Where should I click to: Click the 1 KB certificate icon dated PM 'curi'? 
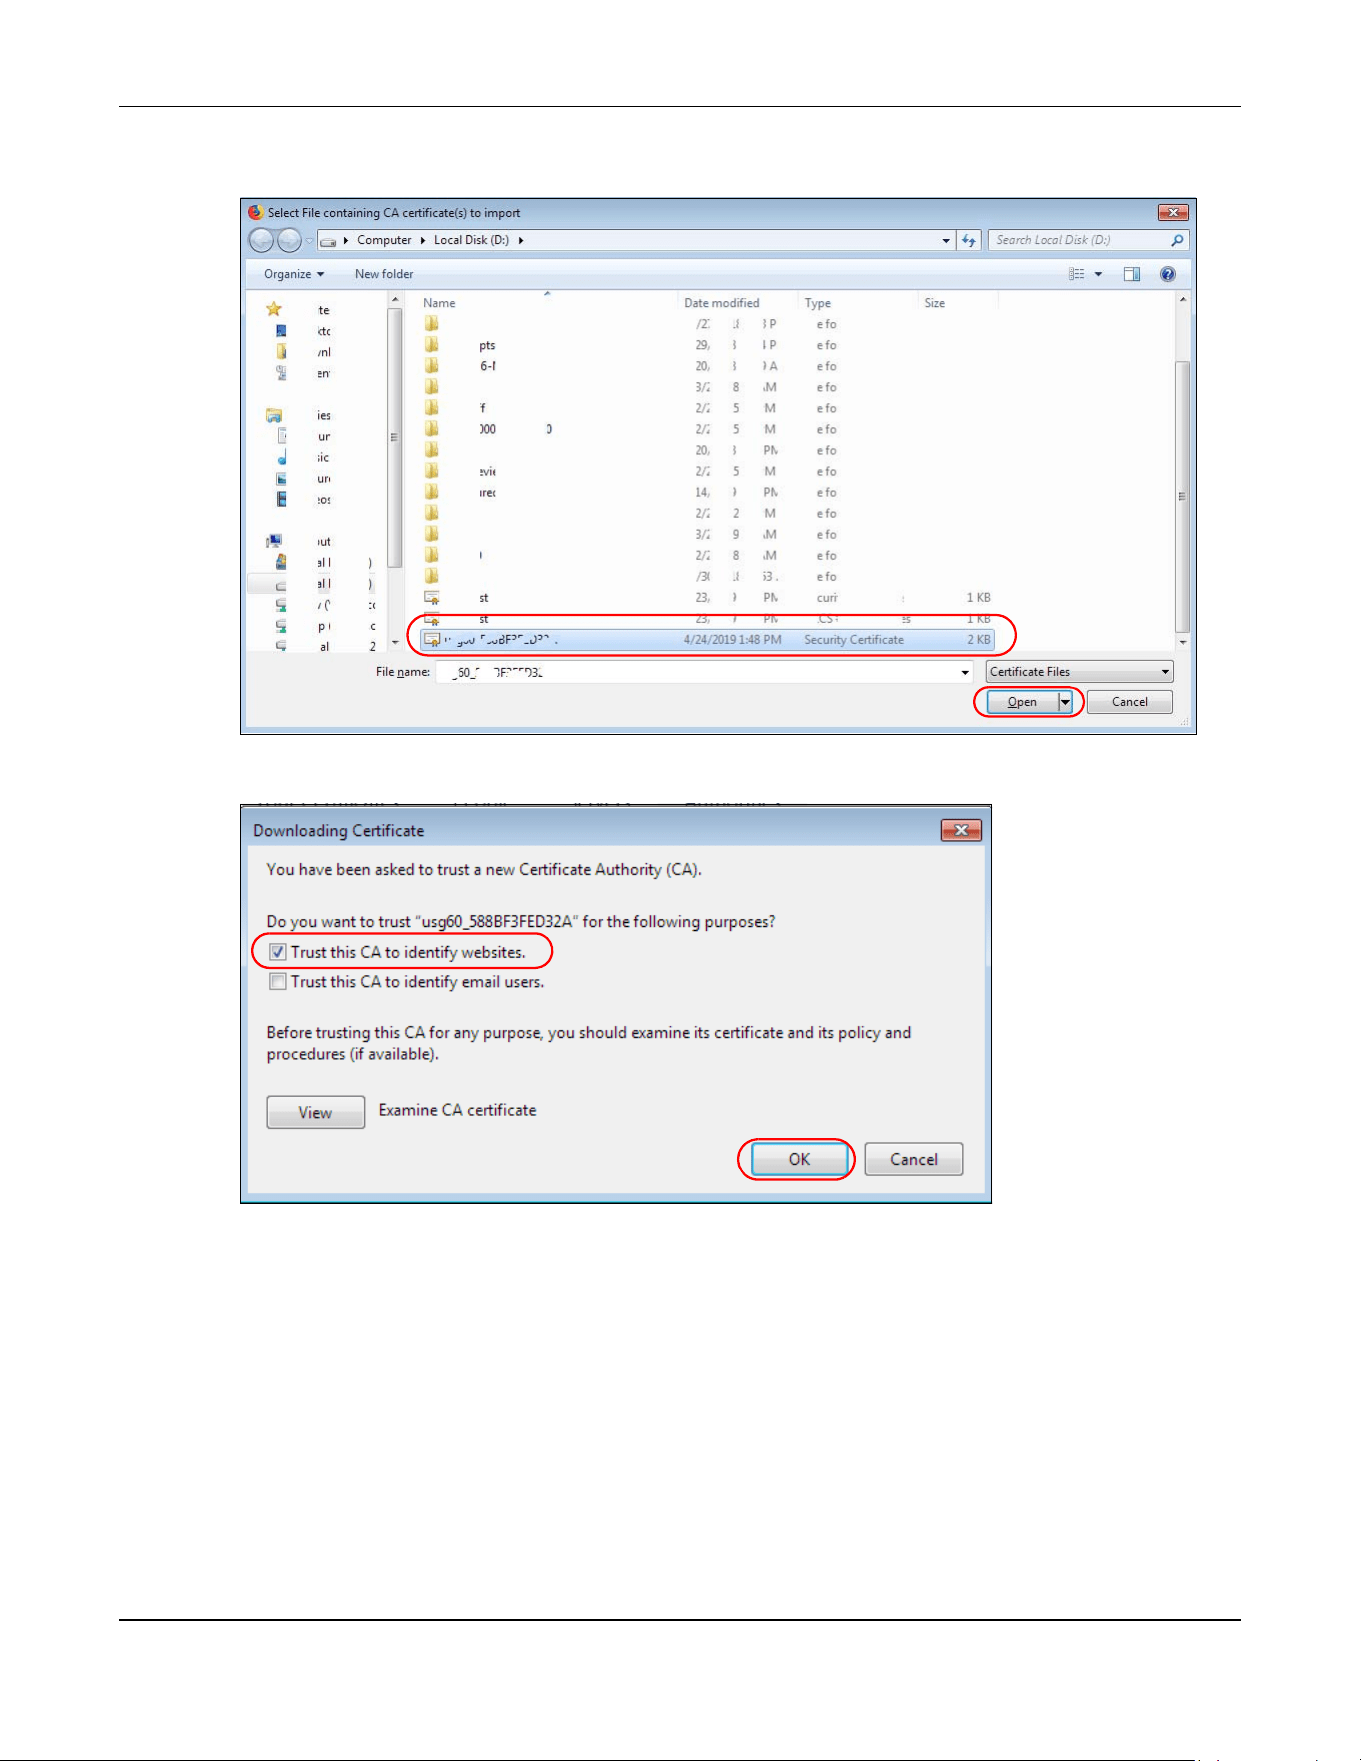[432, 598]
